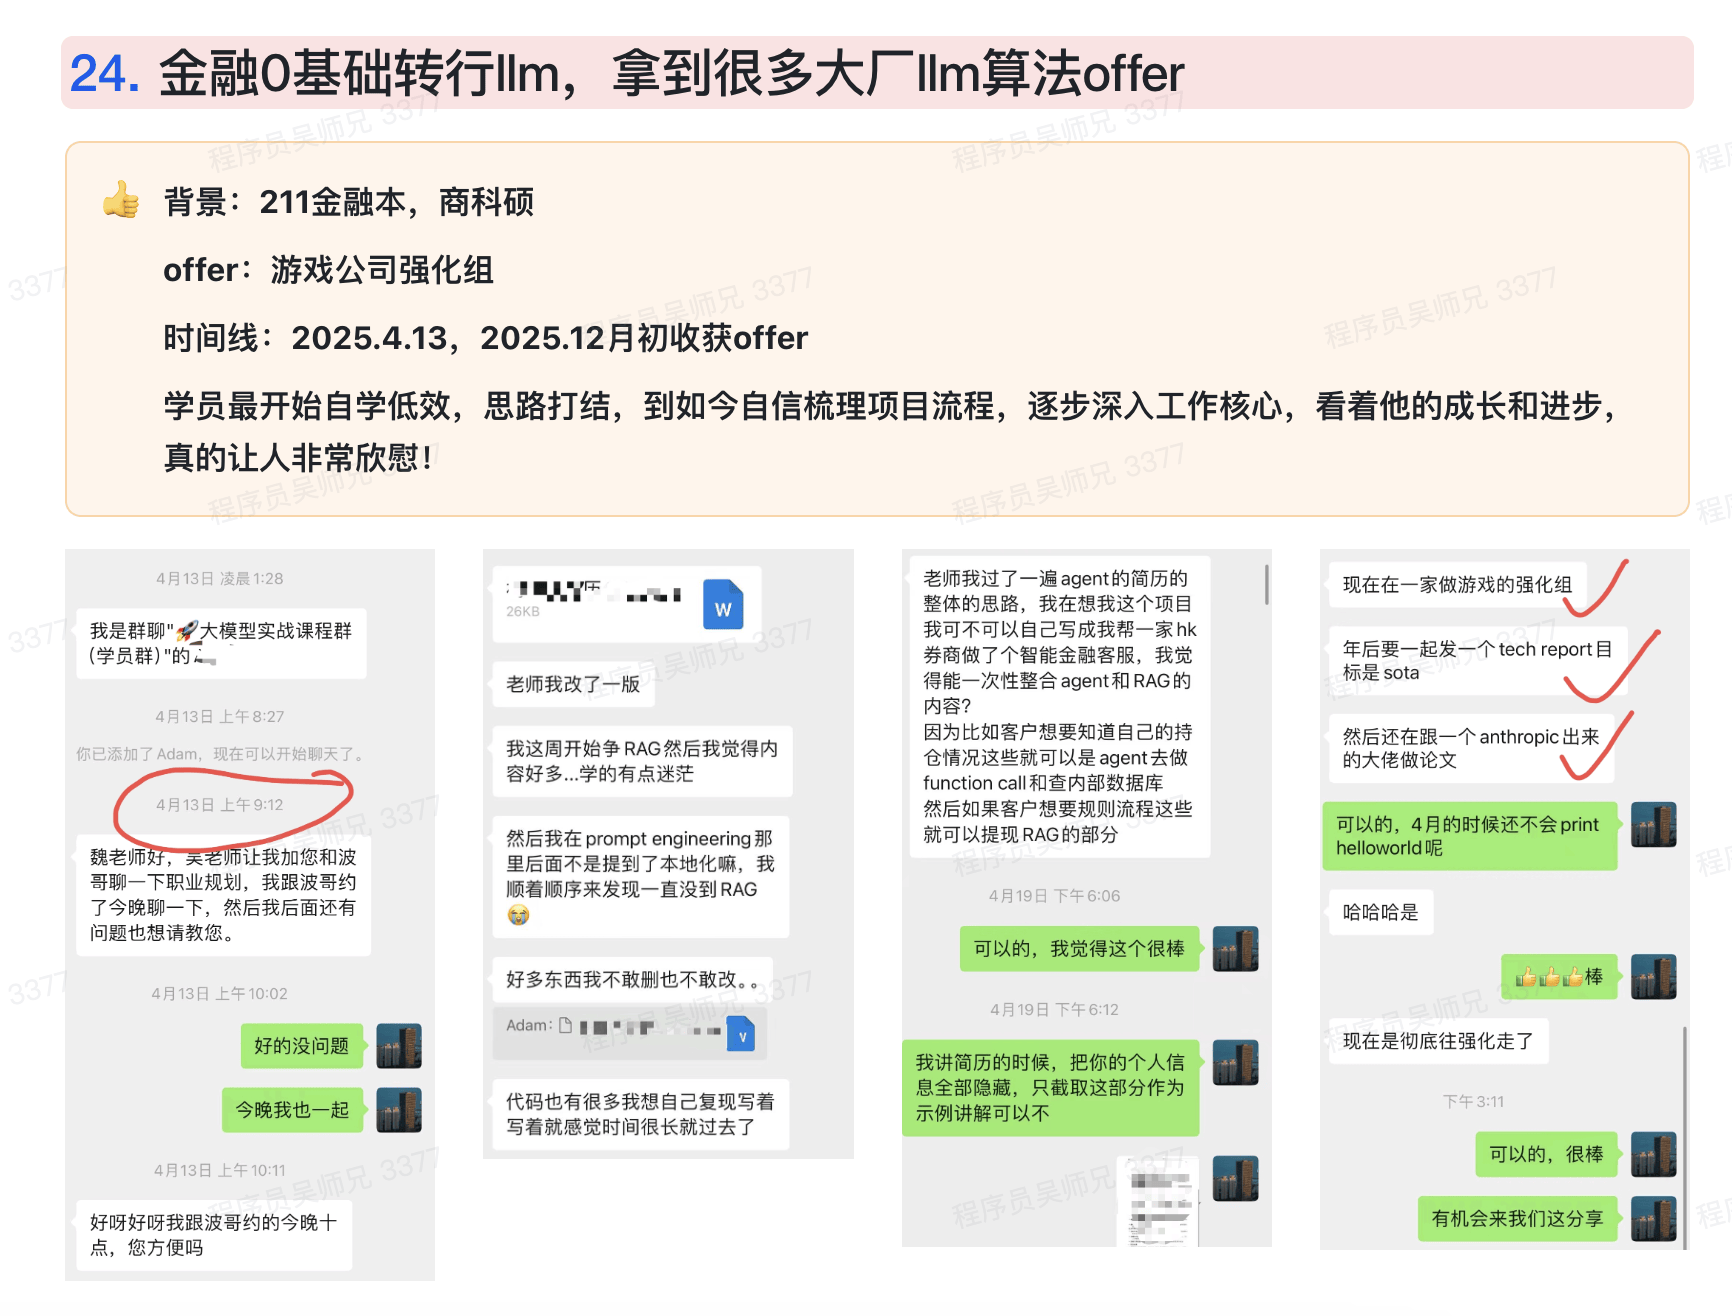Click the avatar next to 好的没问题
Image resolution: width=1732 pixels, height=1316 pixels.
pos(399,1046)
